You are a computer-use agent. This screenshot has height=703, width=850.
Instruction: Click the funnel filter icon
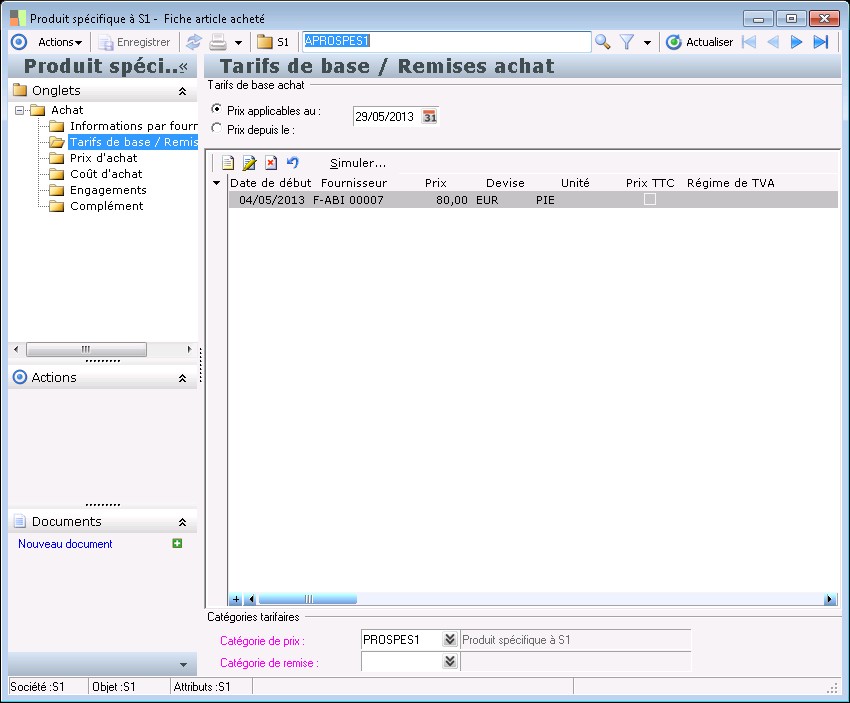tap(627, 42)
